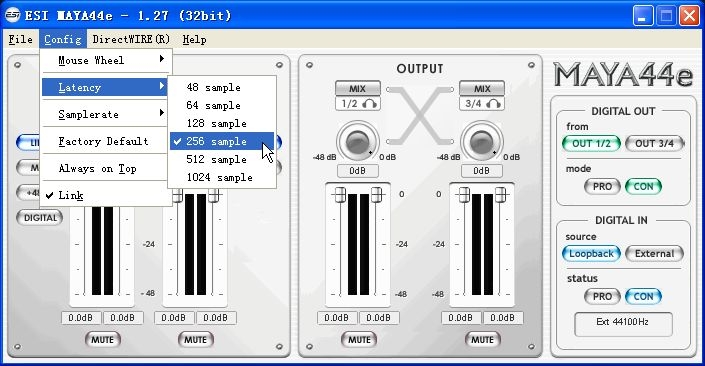Close the open Config menu
Screen dimensions: 705x366
click(x=62, y=40)
